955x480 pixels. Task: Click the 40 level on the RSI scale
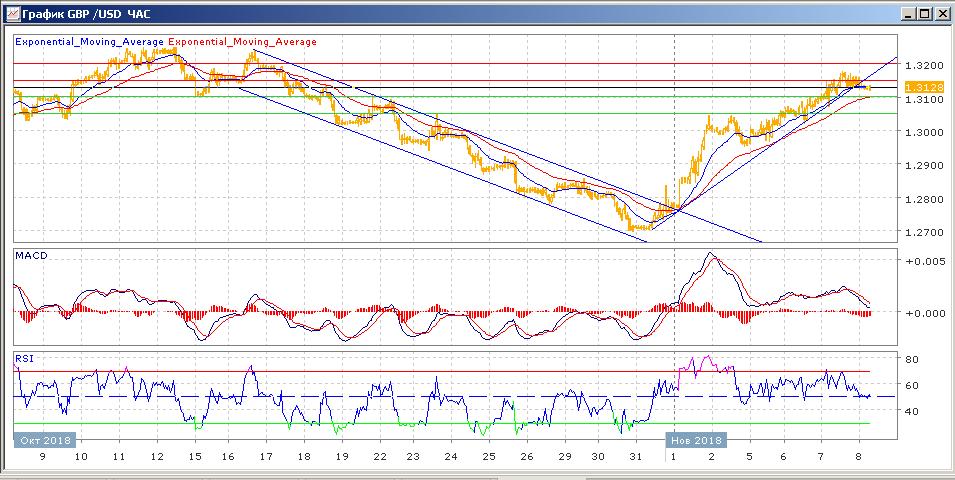tap(912, 411)
